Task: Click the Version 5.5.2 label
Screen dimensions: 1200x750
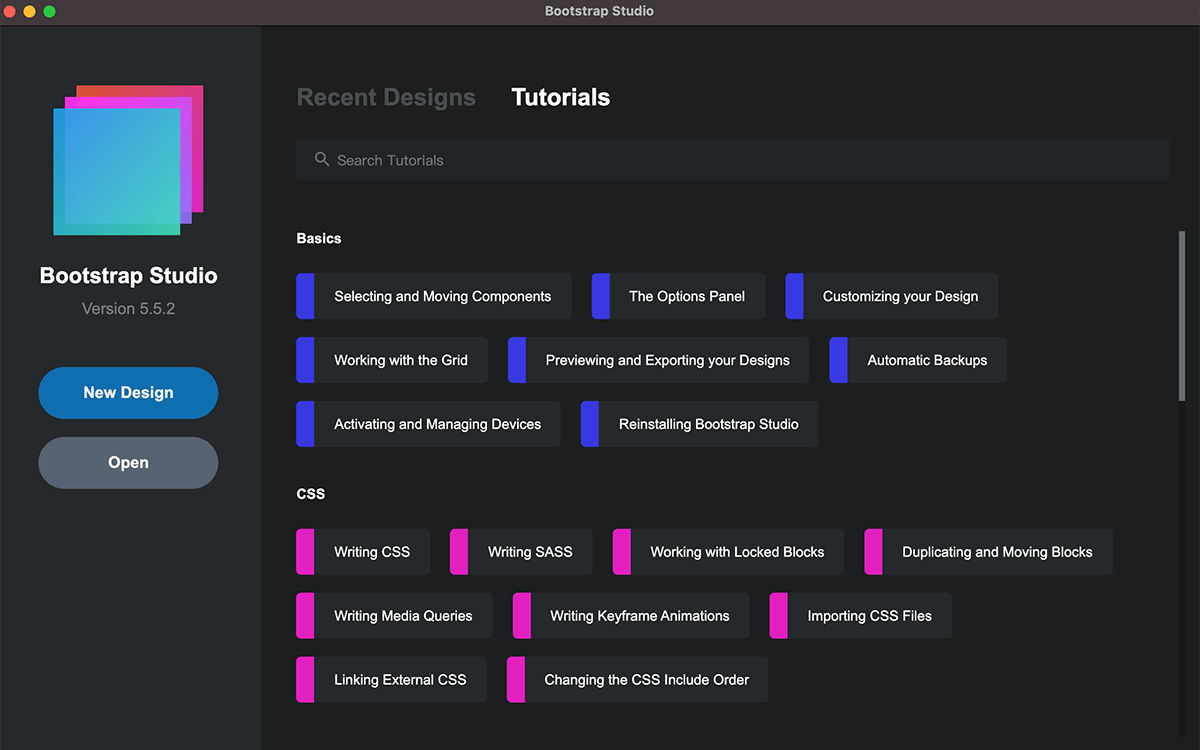Action: click(x=128, y=308)
